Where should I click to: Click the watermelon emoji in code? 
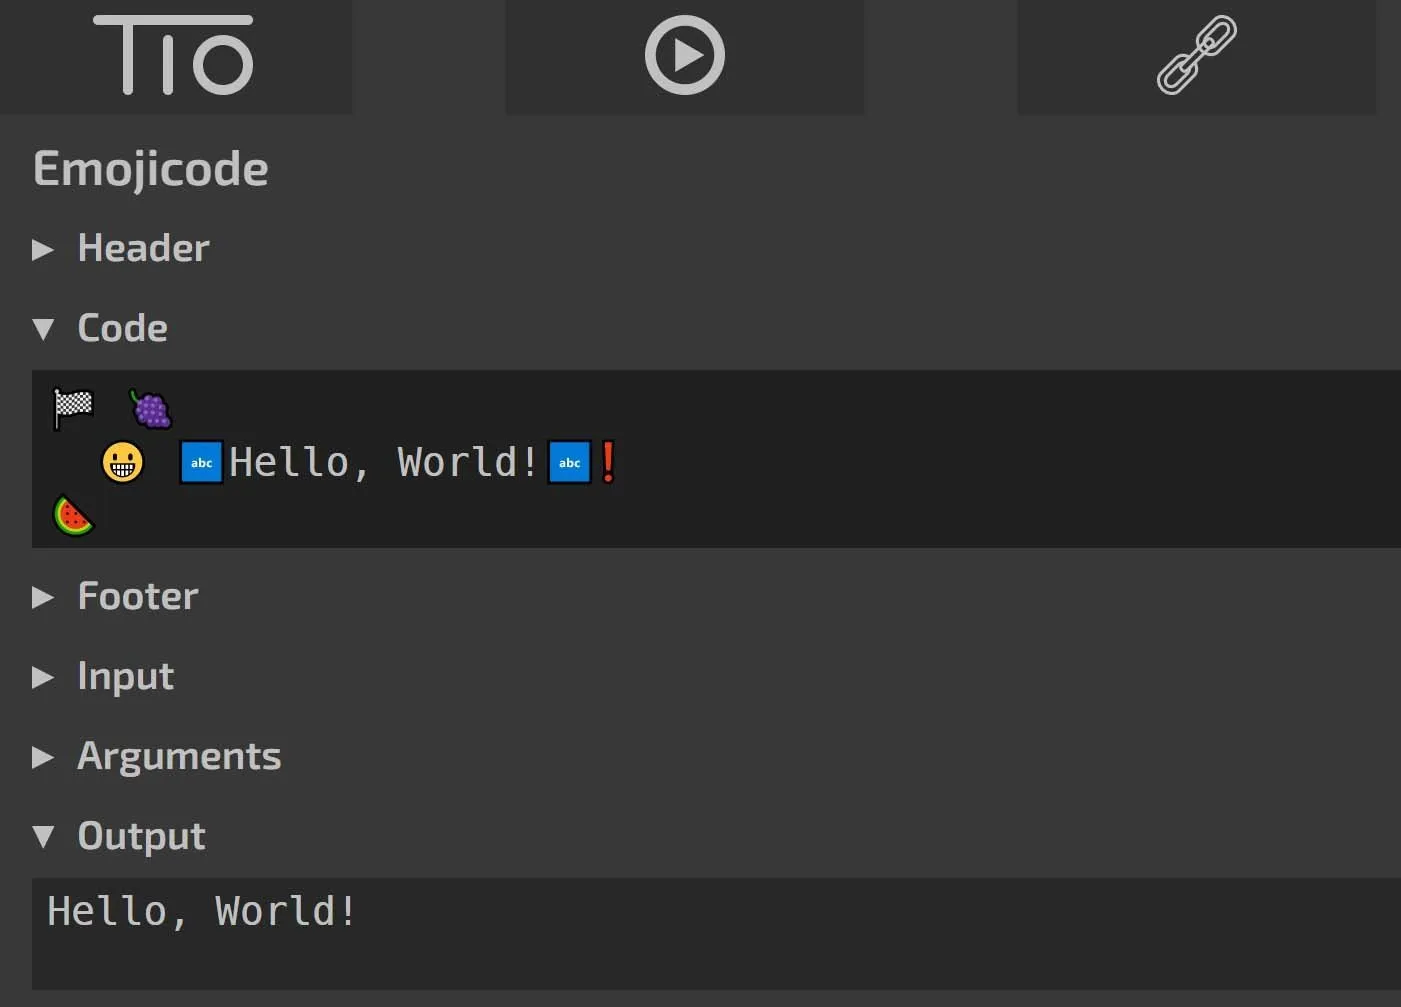[73, 516]
